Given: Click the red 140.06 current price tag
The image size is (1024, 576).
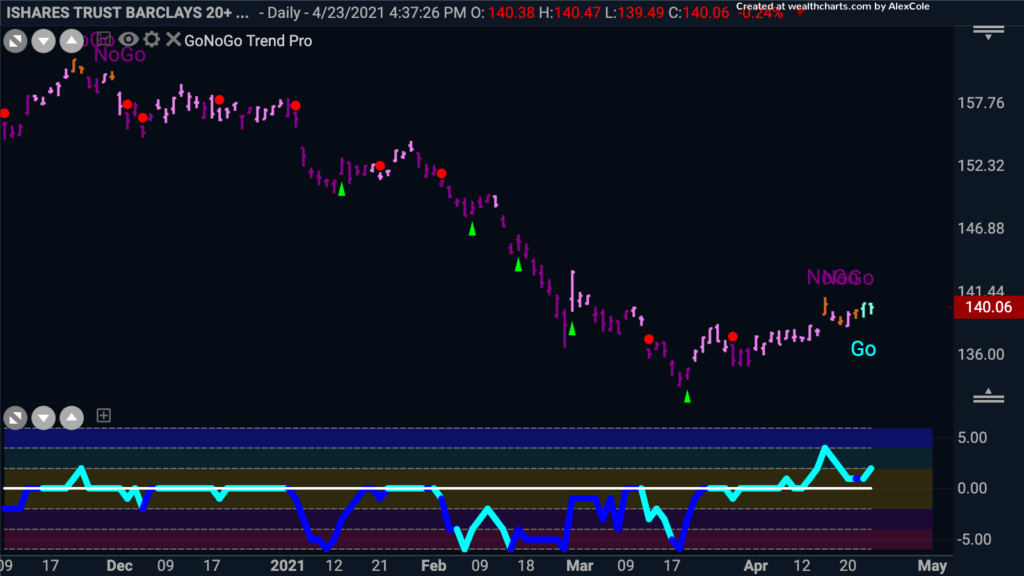Looking at the screenshot, I should coord(988,307).
